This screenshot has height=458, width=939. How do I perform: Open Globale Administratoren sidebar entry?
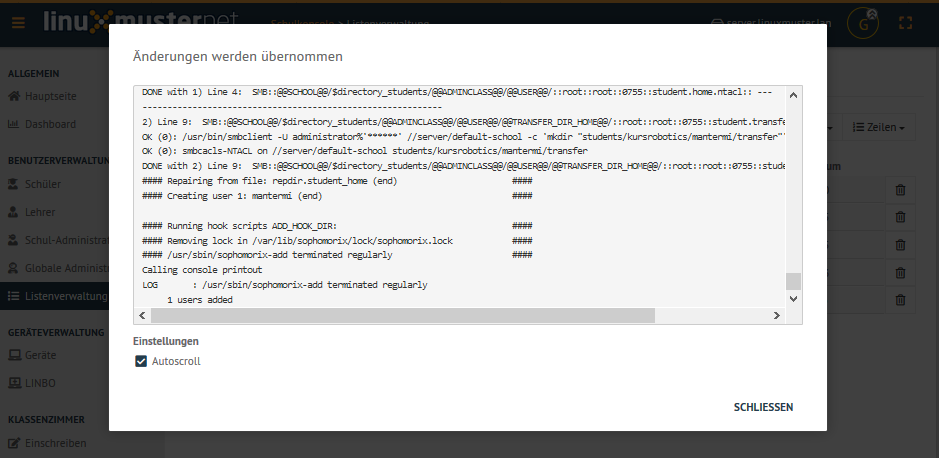click(58, 268)
